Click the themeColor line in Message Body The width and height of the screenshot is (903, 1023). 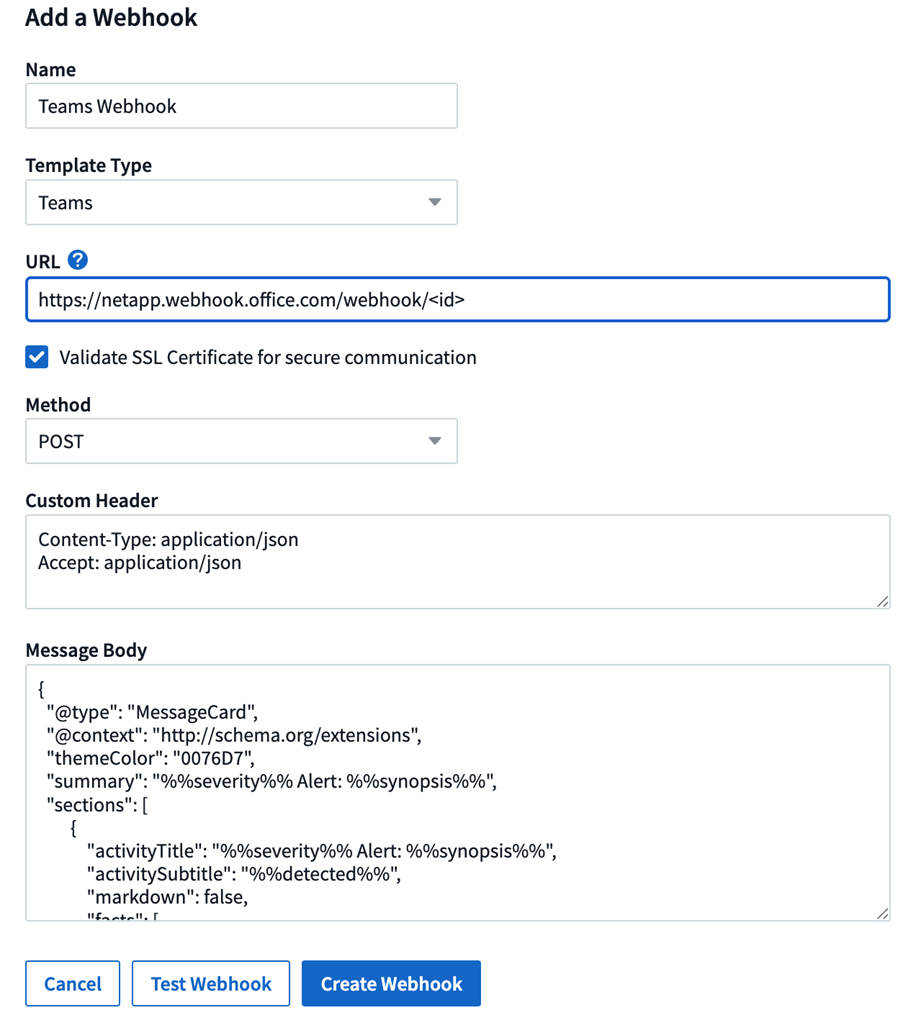click(150, 759)
